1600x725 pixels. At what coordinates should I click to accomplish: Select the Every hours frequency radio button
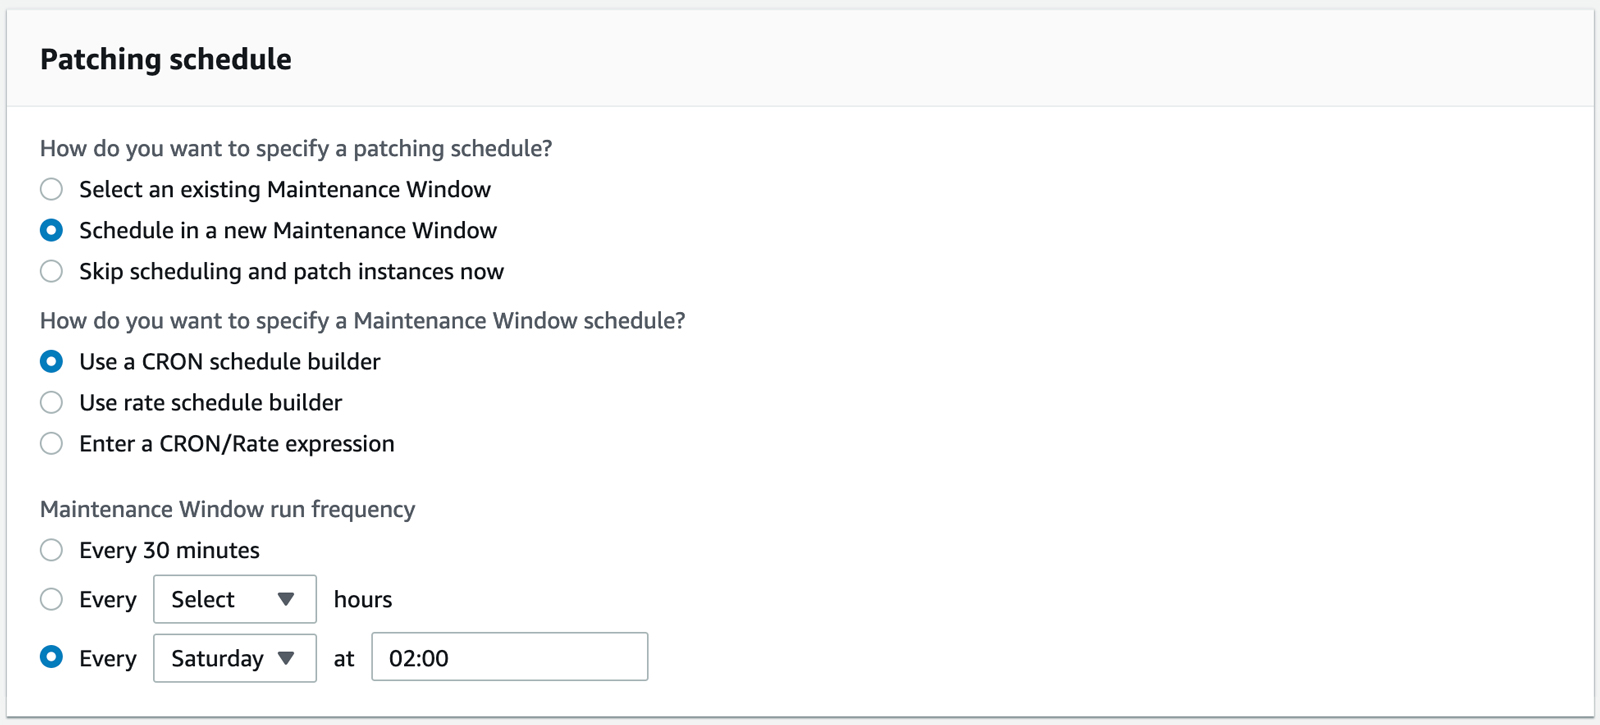pos(52,599)
